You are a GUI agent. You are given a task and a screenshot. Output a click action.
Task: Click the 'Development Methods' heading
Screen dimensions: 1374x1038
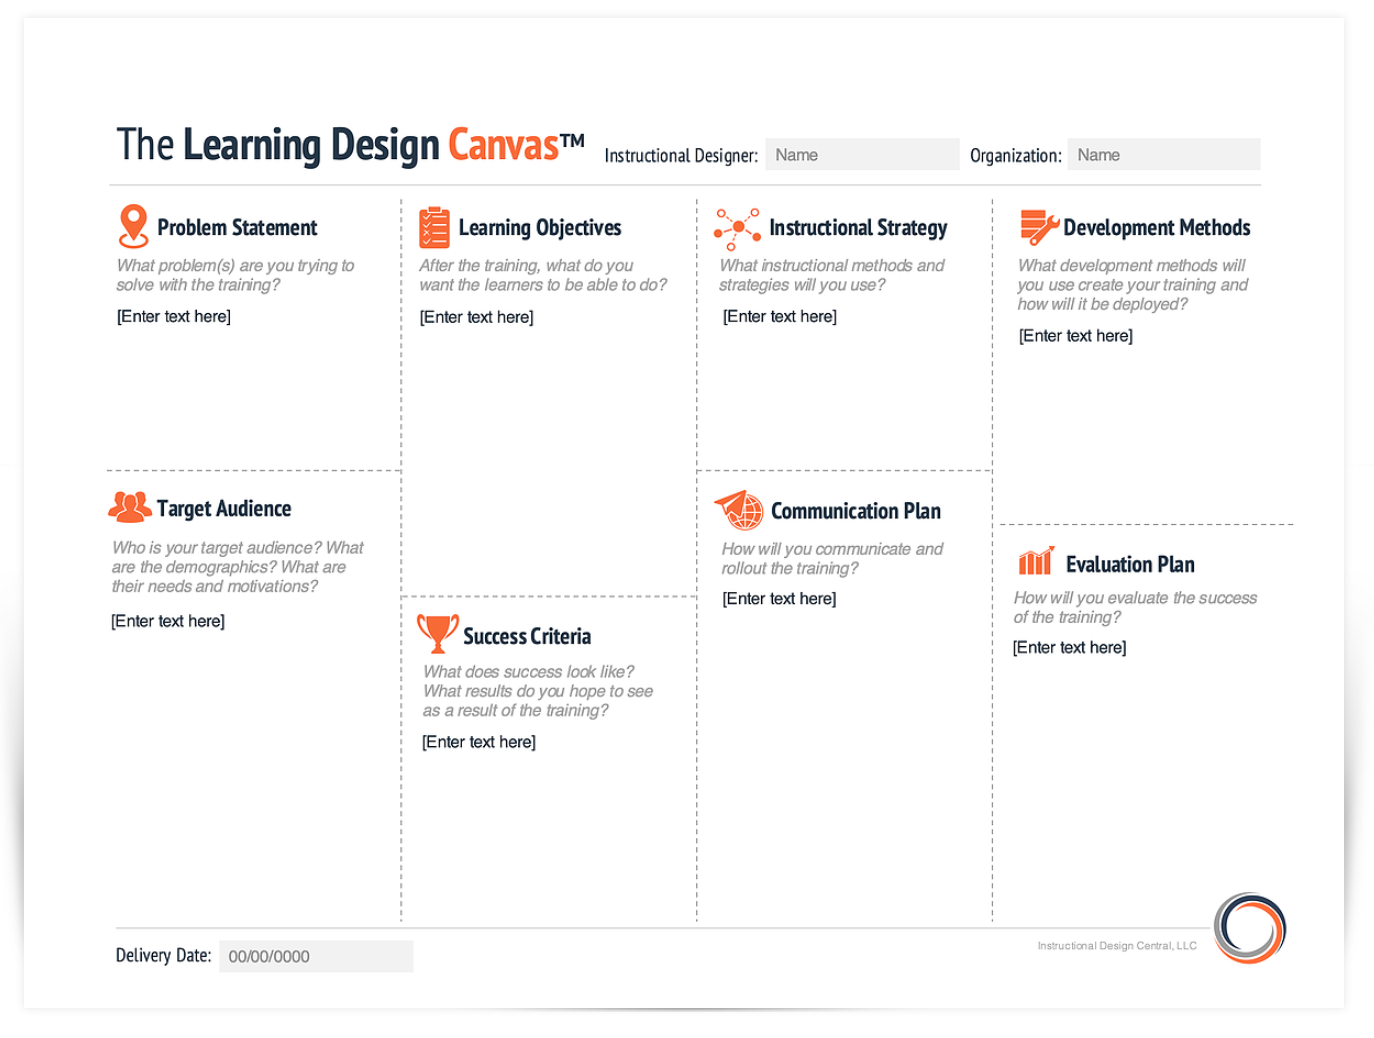tap(1157, 228)
